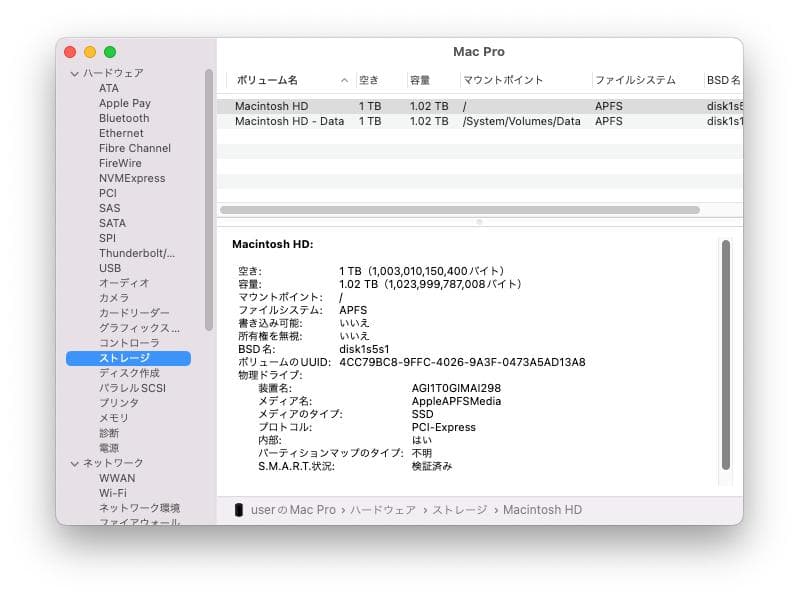The width and height of the screenshot is (799, 599).
Task: Click the green zoom window button
Action: [x=110, y=52]
